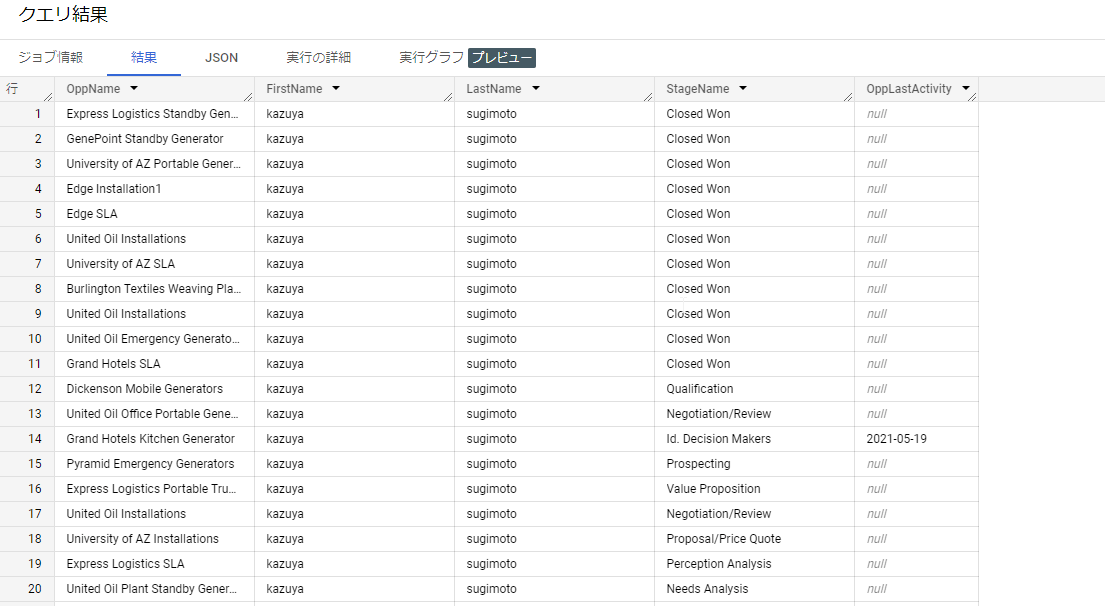
Task: Click the FirstName column resize handle
Action: pyautogui.click(x=447, y=96)
